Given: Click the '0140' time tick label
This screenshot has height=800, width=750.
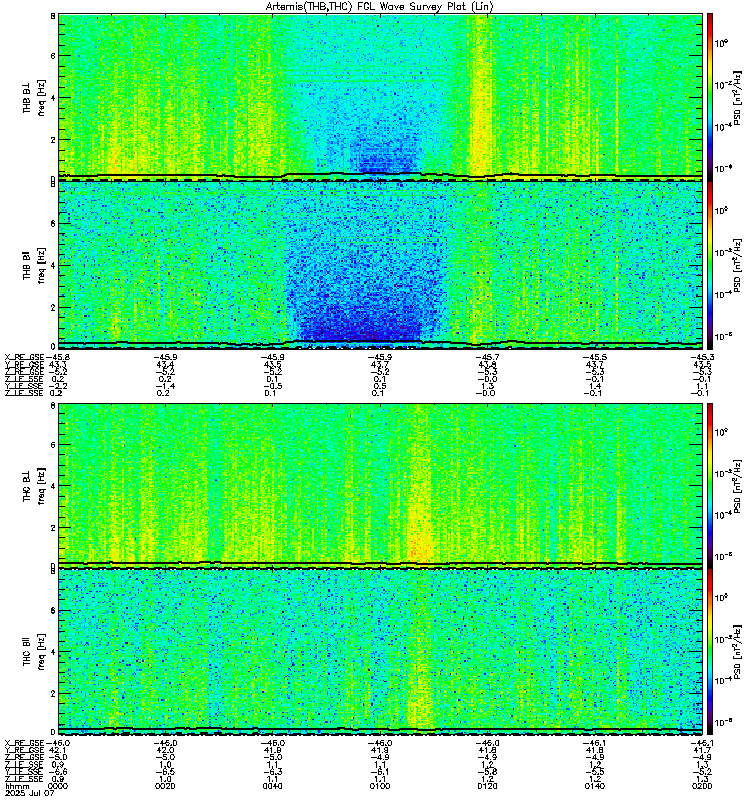Looking at the screenshot, I should (595, 786).
